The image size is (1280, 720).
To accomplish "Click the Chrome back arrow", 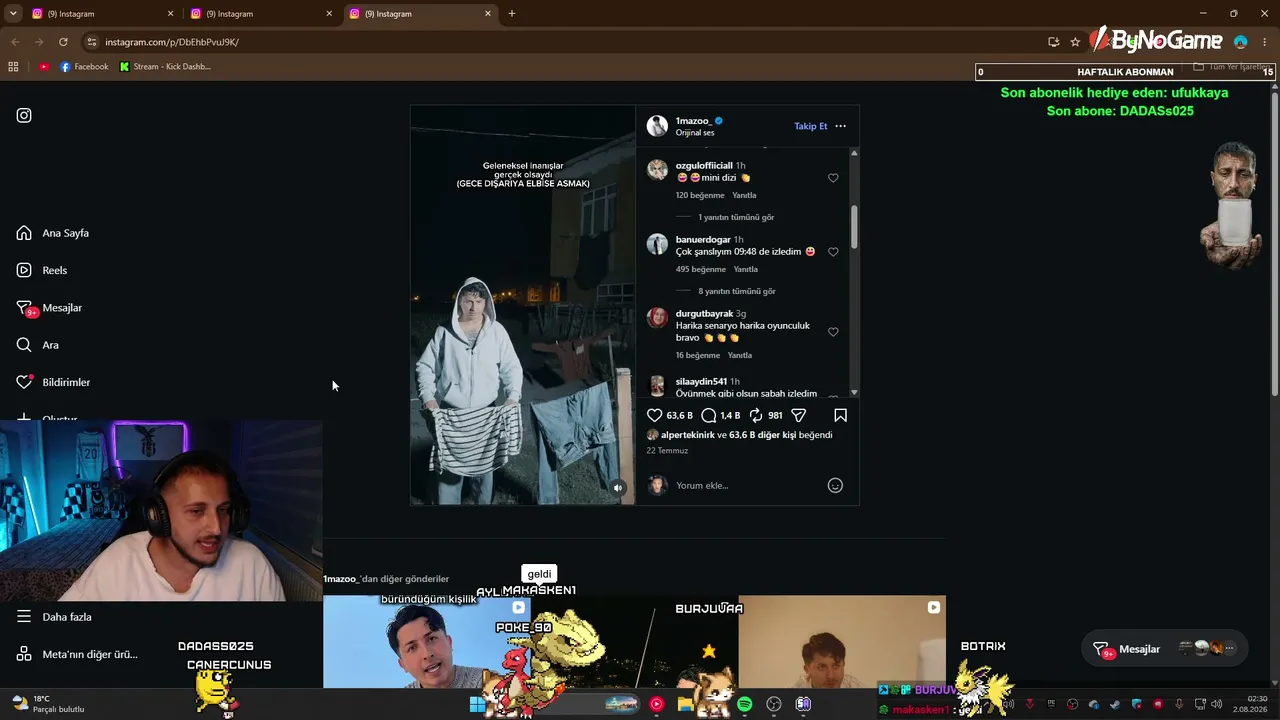I will click(15, 42).
